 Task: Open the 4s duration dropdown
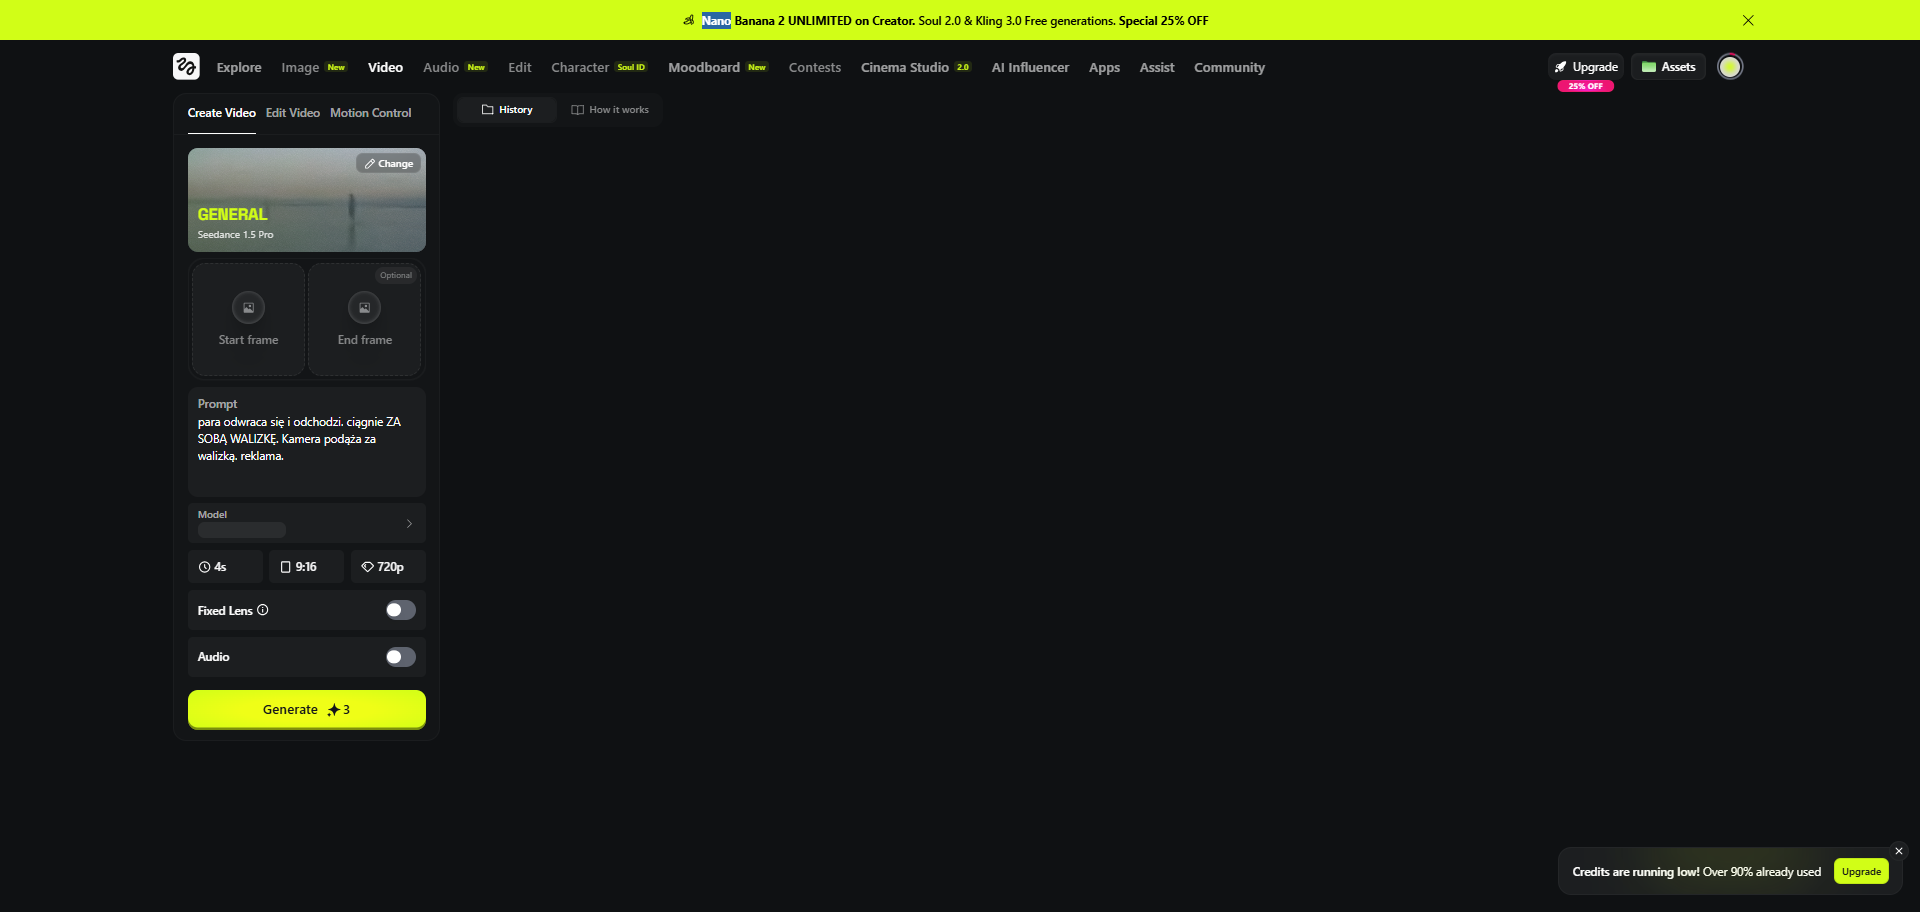(225, 567)
